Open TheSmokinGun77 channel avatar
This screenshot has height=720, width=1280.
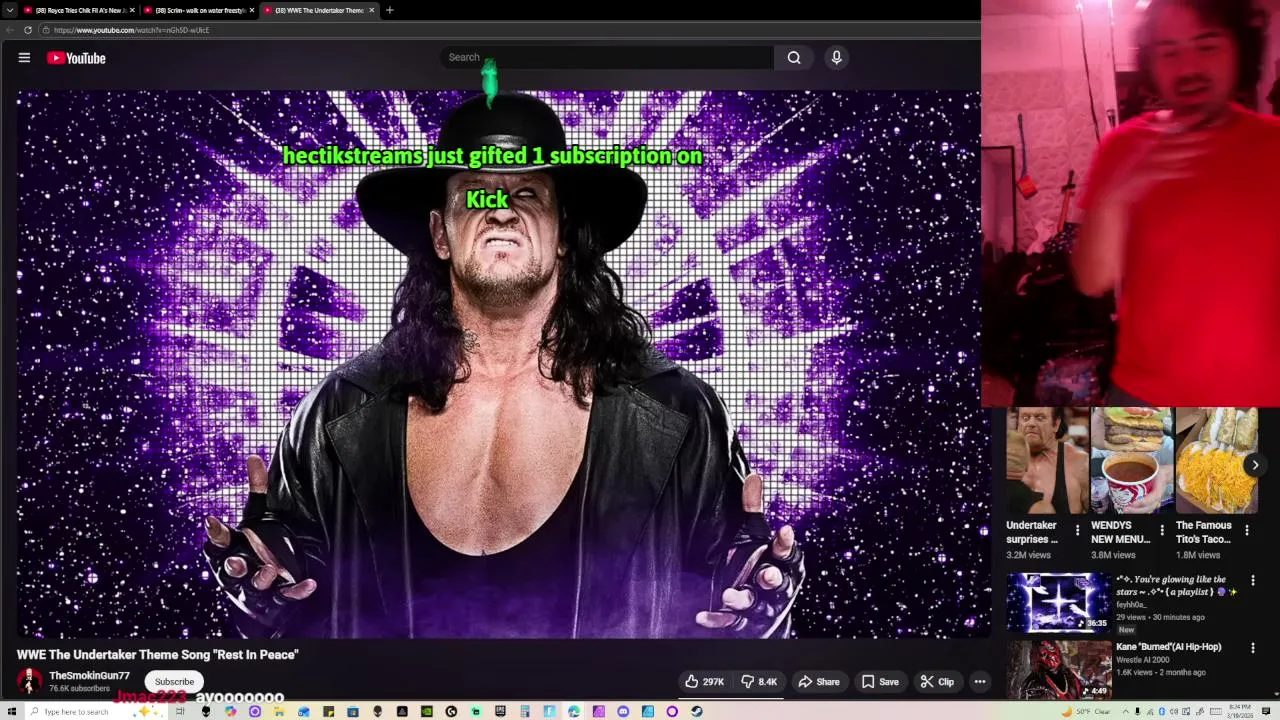(29, 682)
